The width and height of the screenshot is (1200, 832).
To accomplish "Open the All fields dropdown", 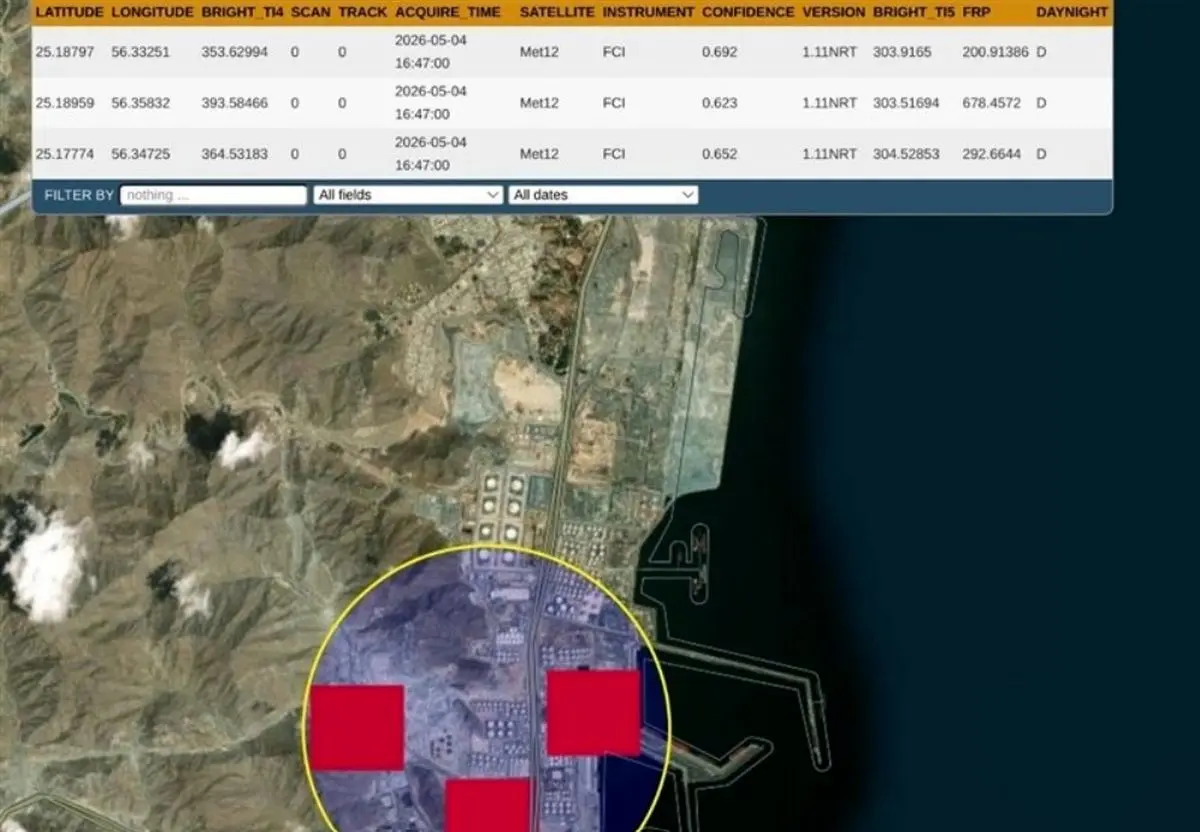I will pos(408,195).
